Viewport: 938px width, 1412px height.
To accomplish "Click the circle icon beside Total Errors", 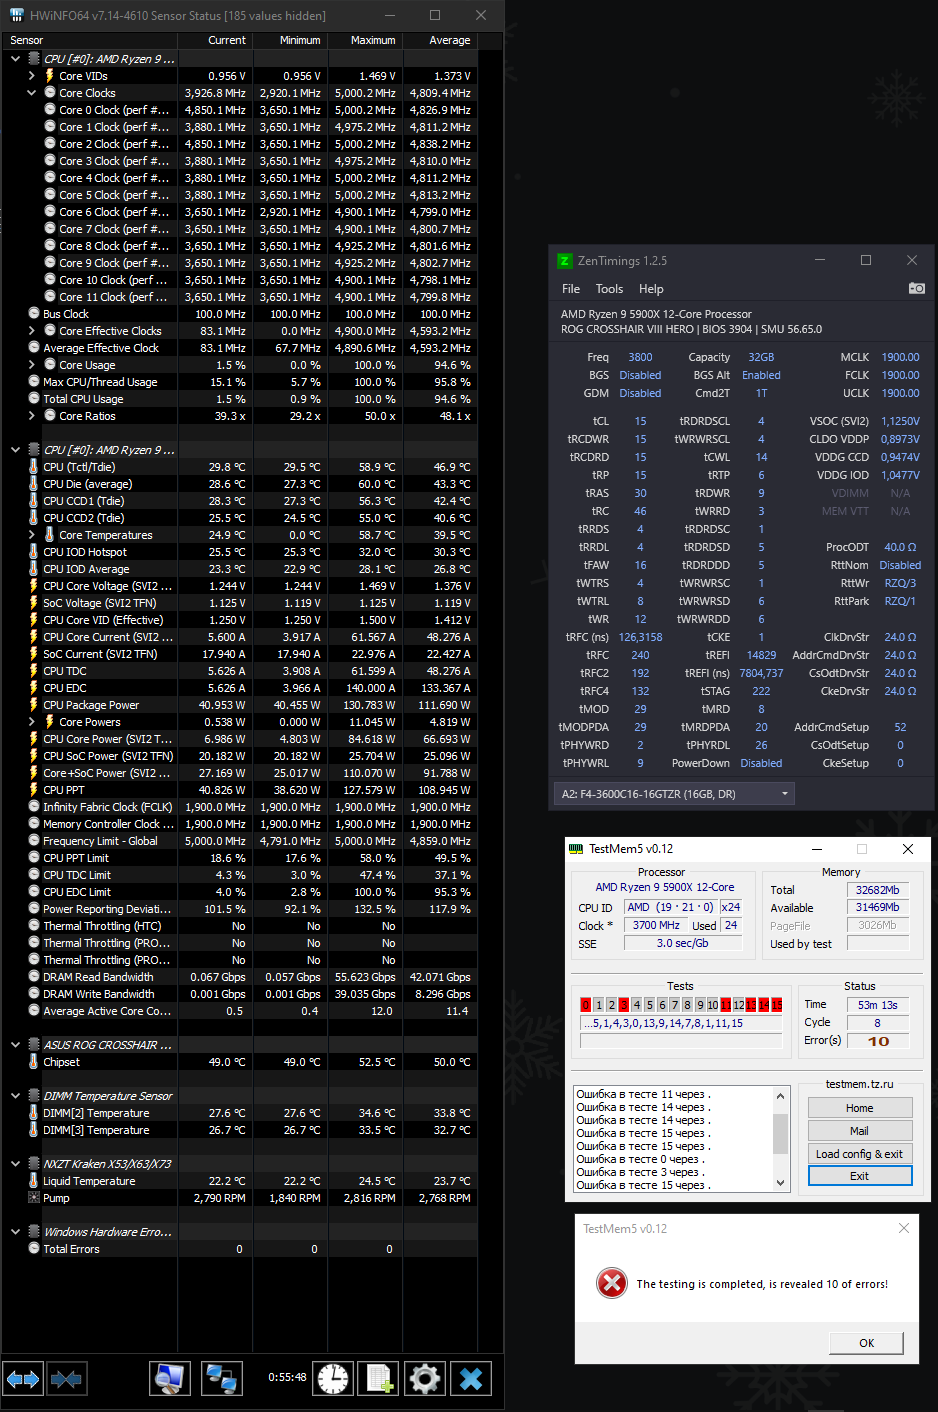I will pyautogui.click(x=34, y=1249).
